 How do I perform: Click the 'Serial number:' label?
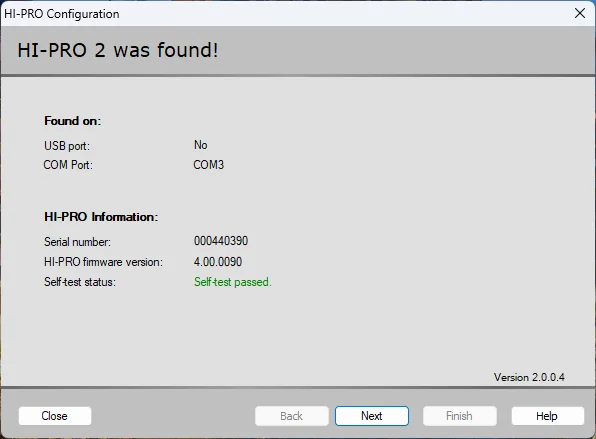coord(77,242)
